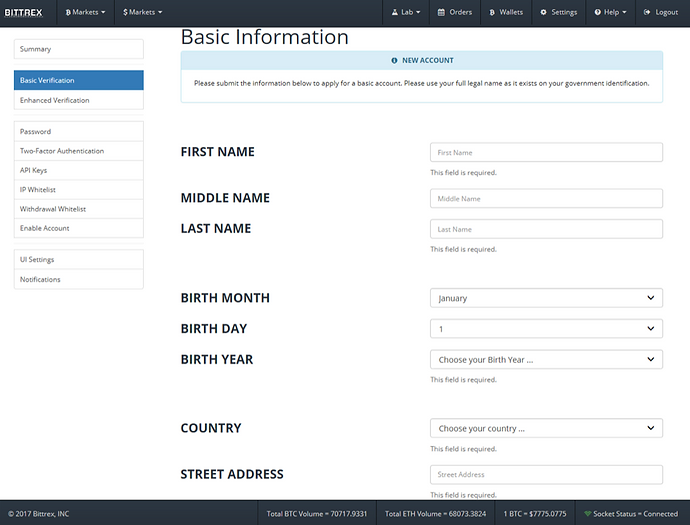Click the 2017 Bittrex, INC copyright text

tap(38, 514)
